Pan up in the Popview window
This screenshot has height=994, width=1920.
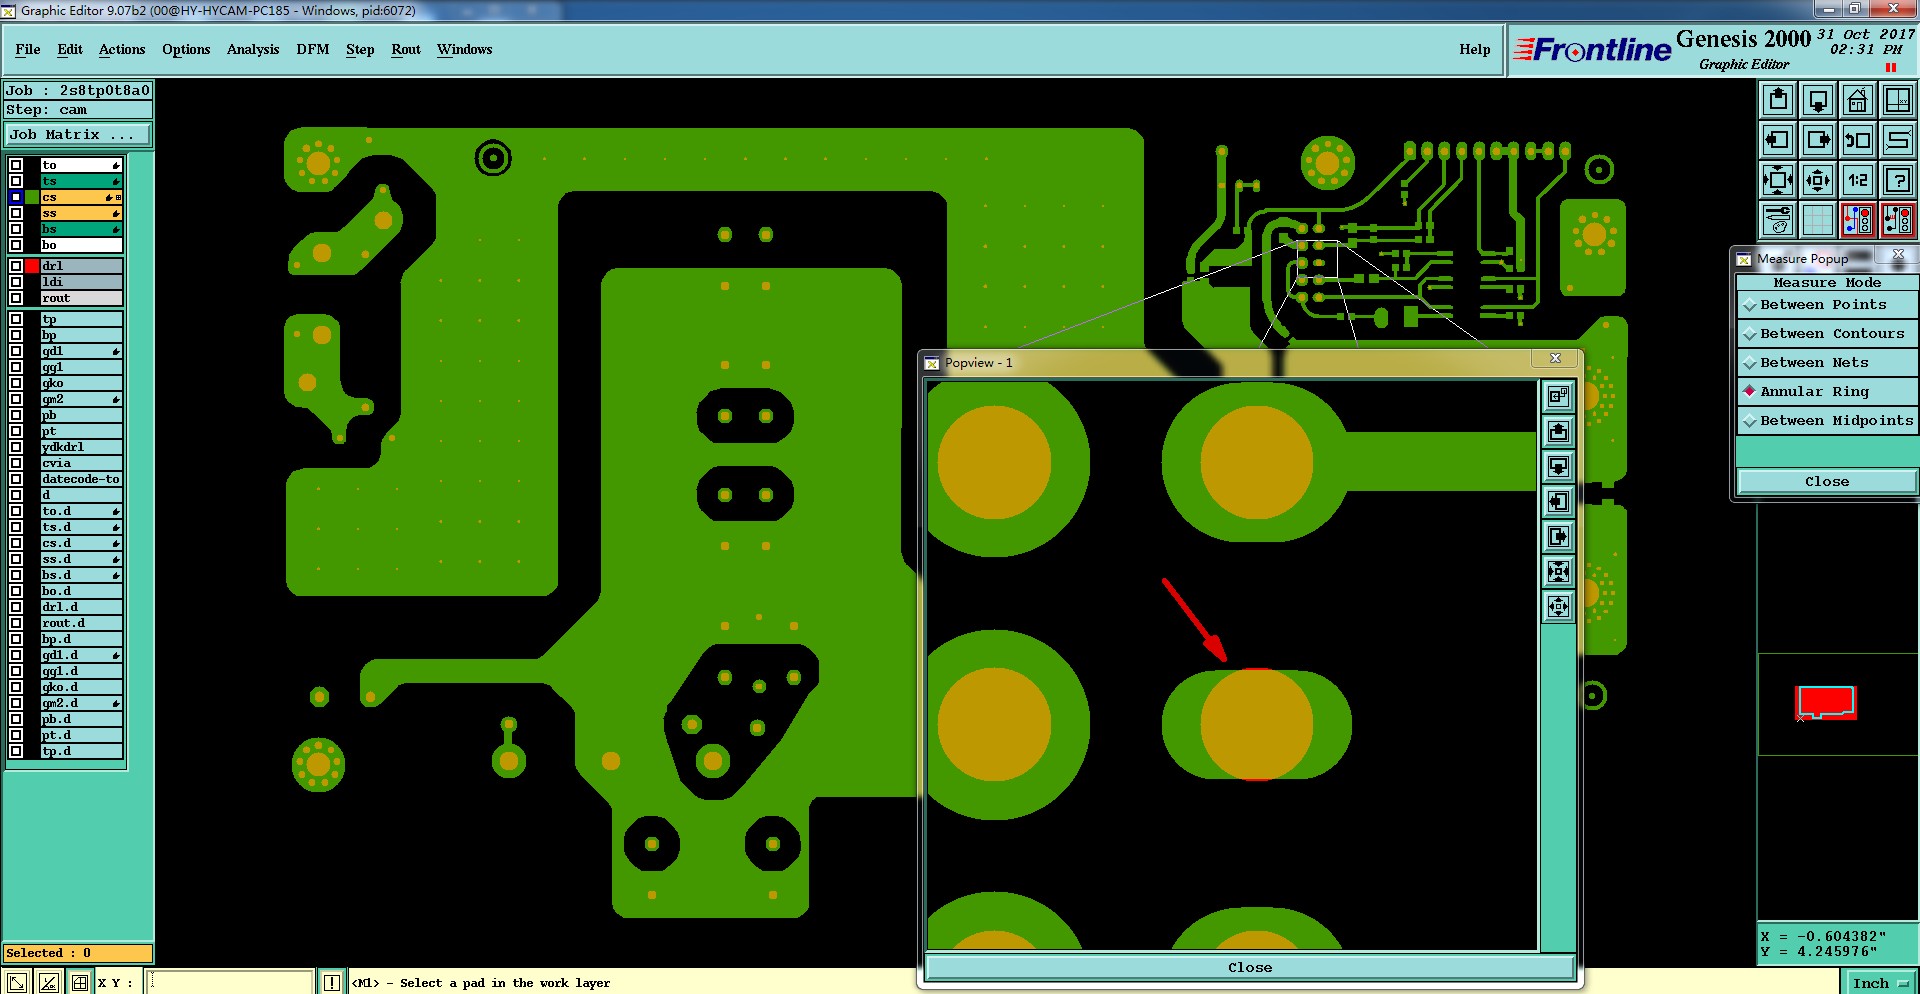tap(1558, 431)
